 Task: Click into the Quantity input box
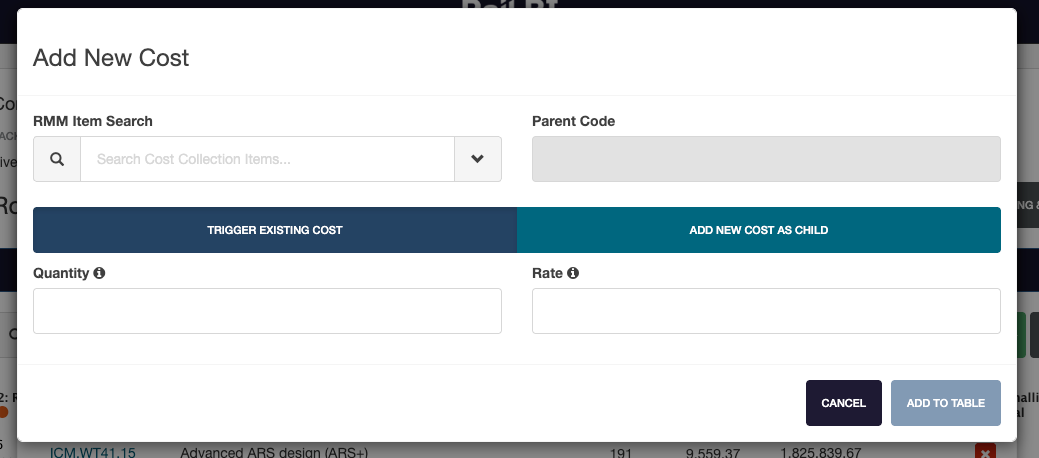click(x=267, y=311)
